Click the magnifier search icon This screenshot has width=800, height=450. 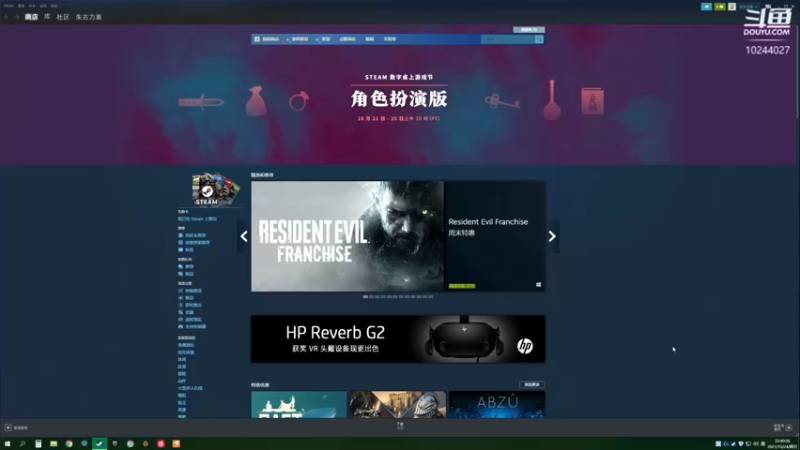pyautogui.click(x=539, y=39)
